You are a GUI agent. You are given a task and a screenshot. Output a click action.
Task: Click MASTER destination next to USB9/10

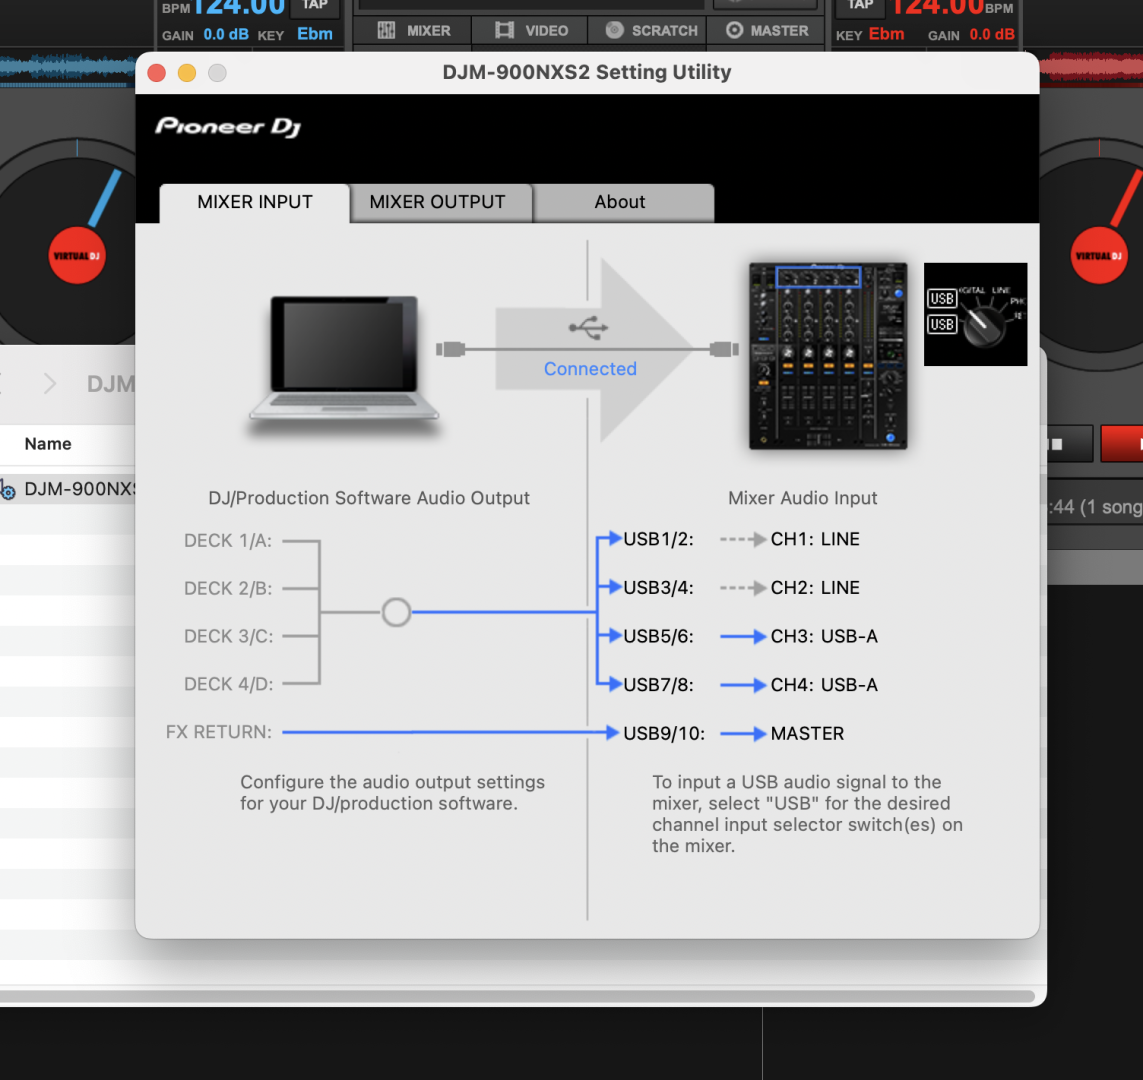click(x=807, y=734)
